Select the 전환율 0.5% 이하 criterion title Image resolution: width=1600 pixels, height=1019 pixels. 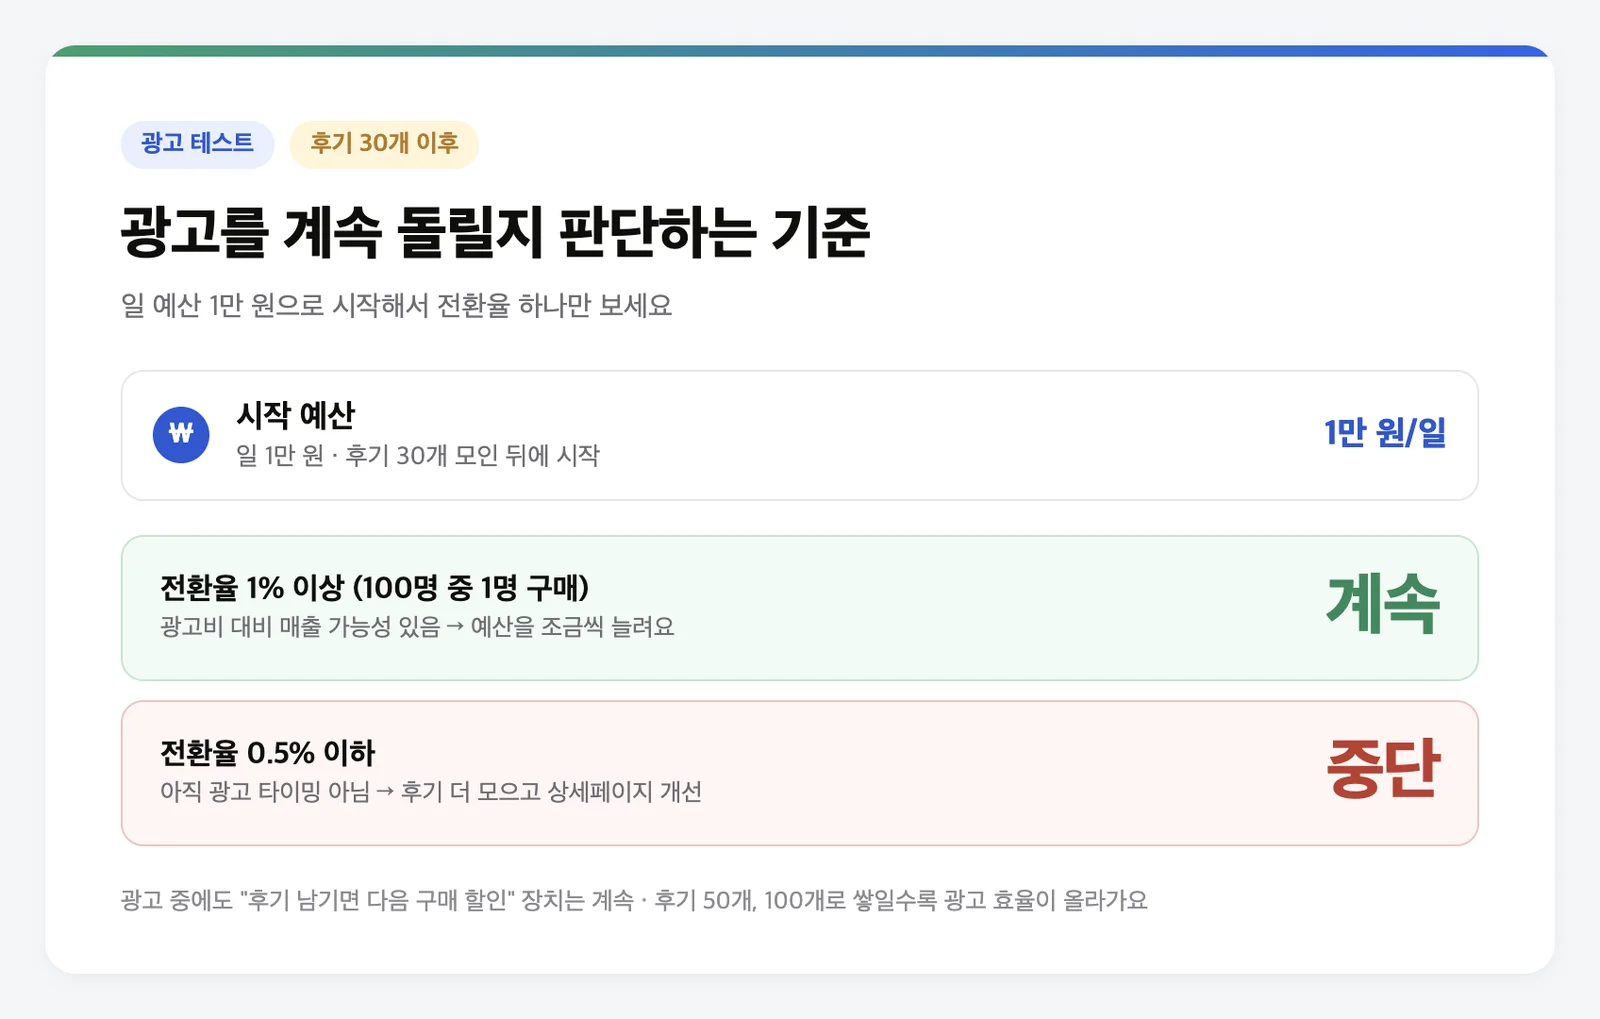pyautogui.click(x=267, y=753)
